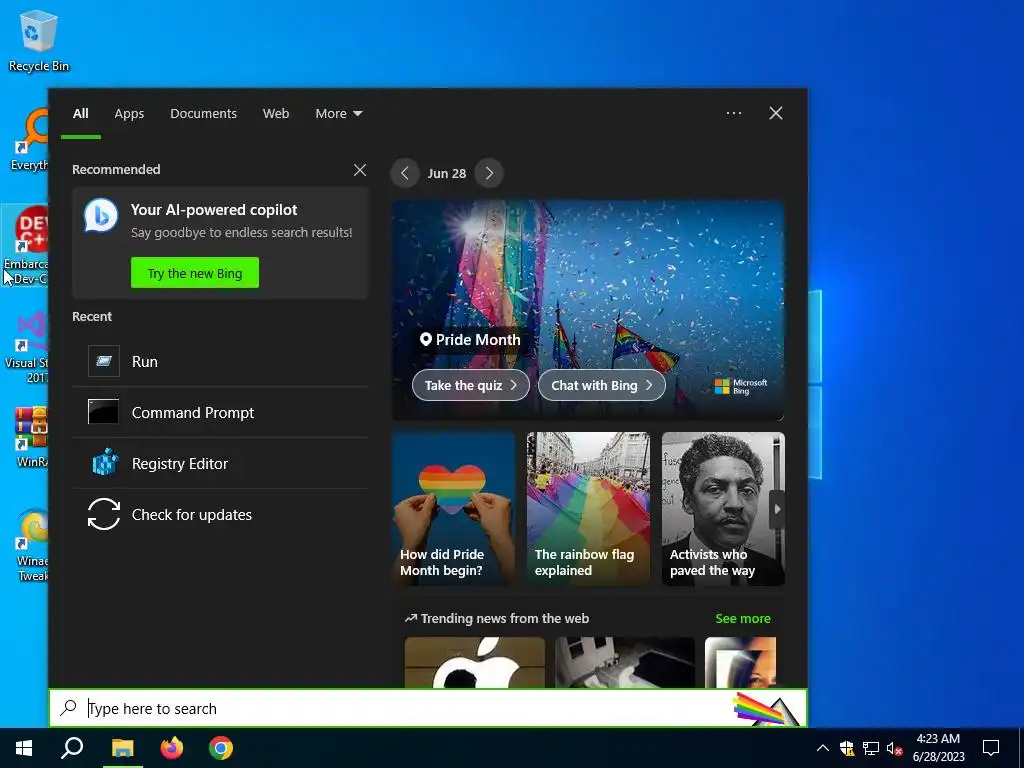This screenshot has height=768, width=1024.
Task: Open the Winaero Tweaker desktop shortcut
Action: (33, 546)
